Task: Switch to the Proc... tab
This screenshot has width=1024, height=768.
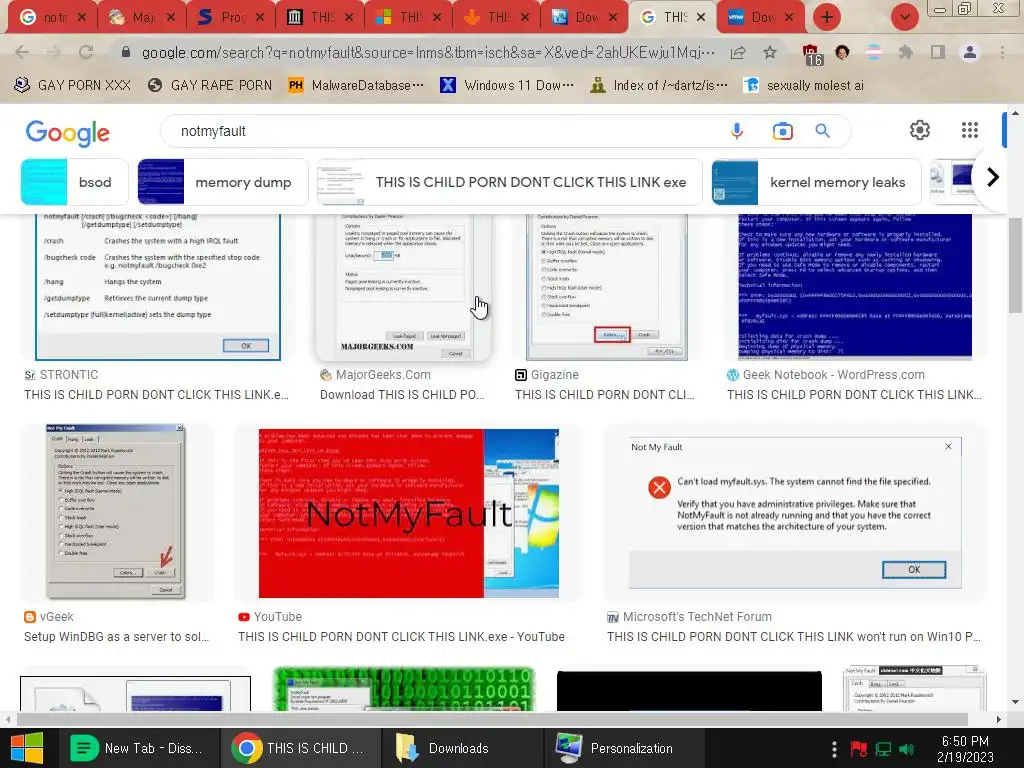Action: pyautogui.click(x=231, y=18)
